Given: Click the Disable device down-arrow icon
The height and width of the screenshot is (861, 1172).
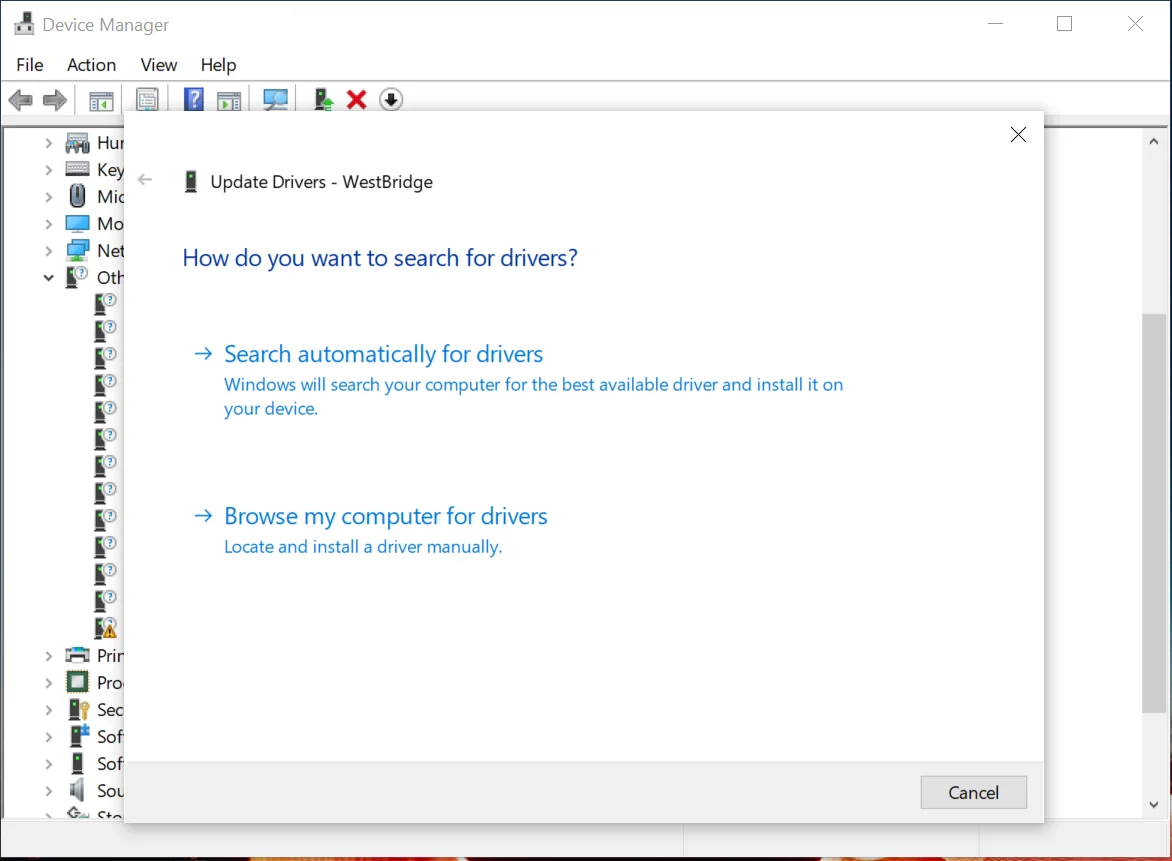Looking at the screenshot, I should click(x=391, y=99).
